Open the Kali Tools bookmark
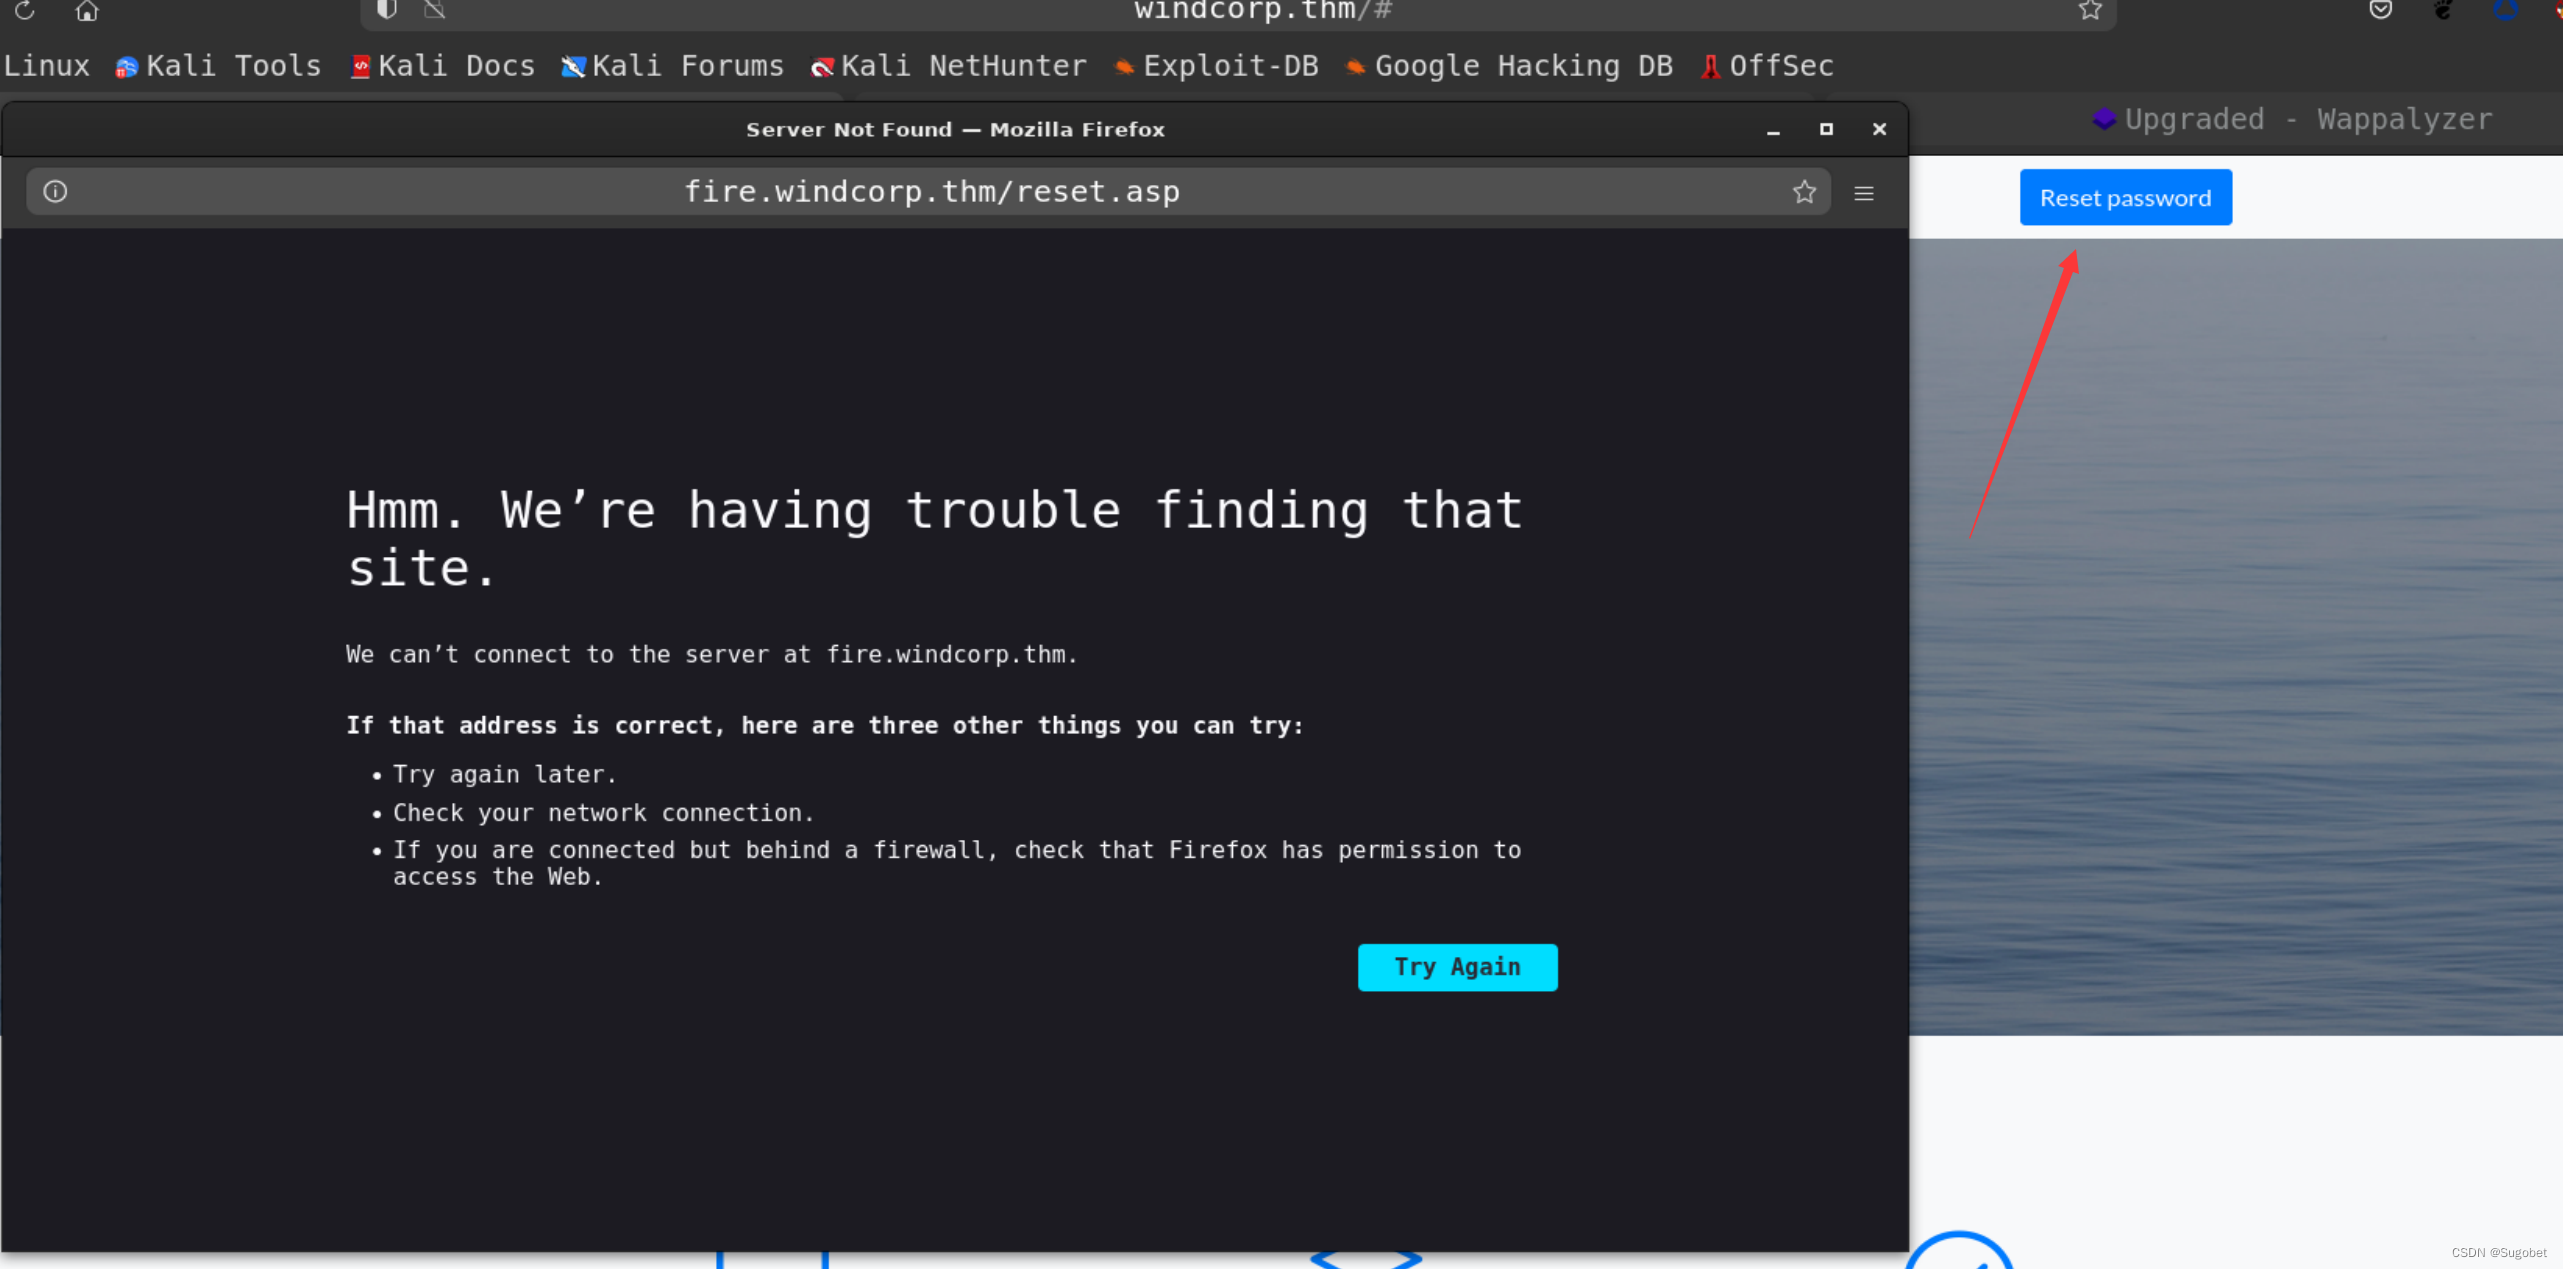This screenshot has height=1269, width=2563. (219, 66)
